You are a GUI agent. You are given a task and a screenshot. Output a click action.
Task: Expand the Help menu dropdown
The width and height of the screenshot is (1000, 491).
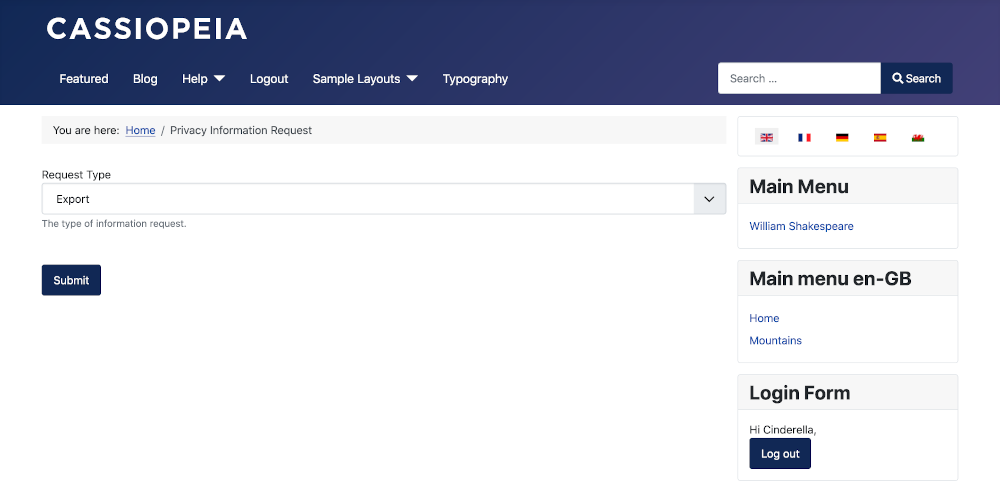coord(219,79)
